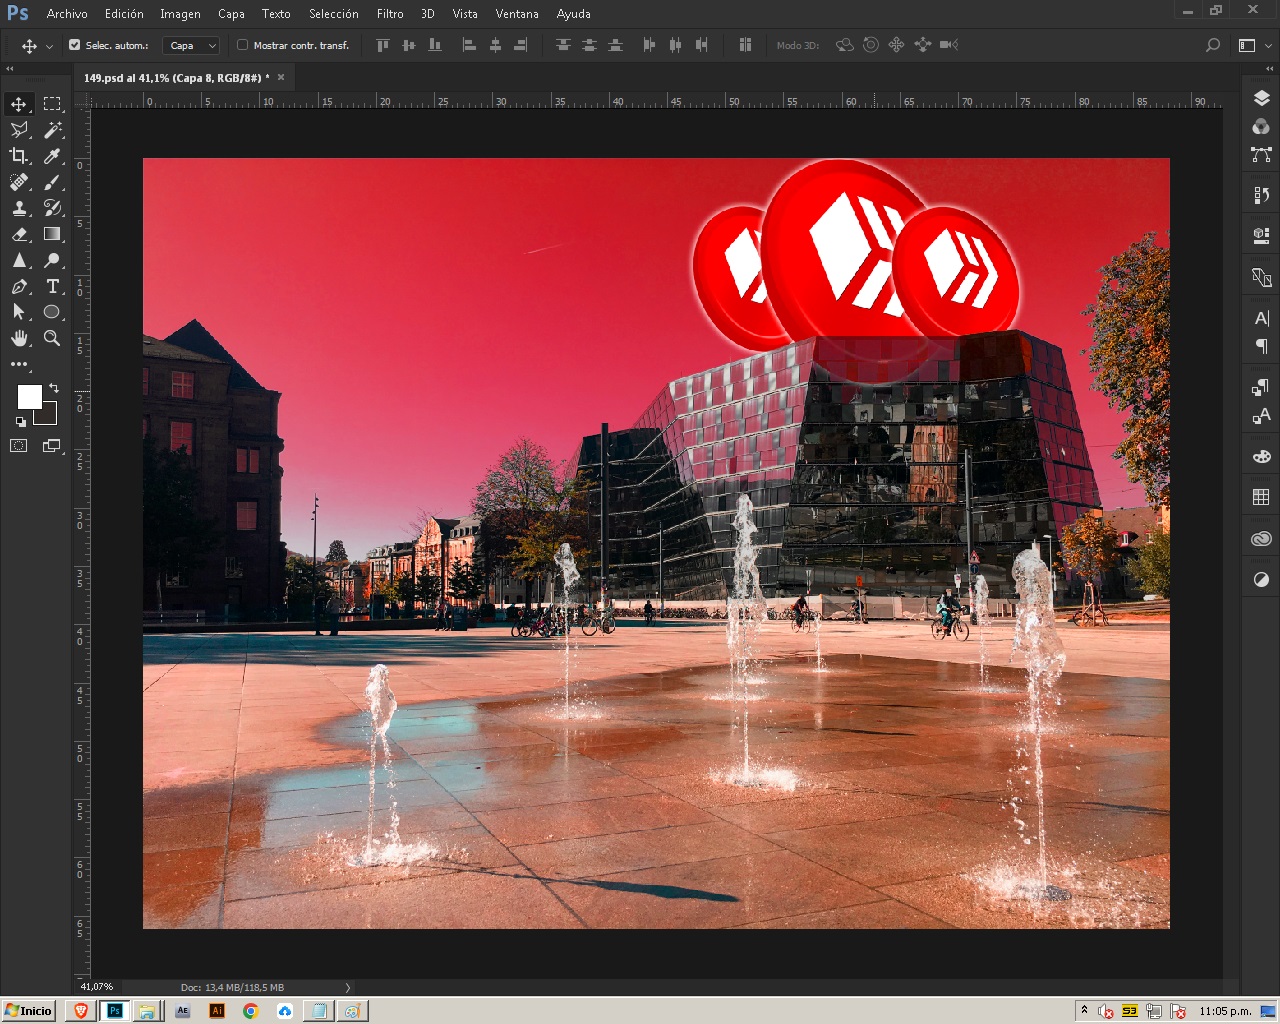This screenshot has height=1024, width=1280.
Task: Pick the Magic Wand tool
Action: click(x=52, y=130)
